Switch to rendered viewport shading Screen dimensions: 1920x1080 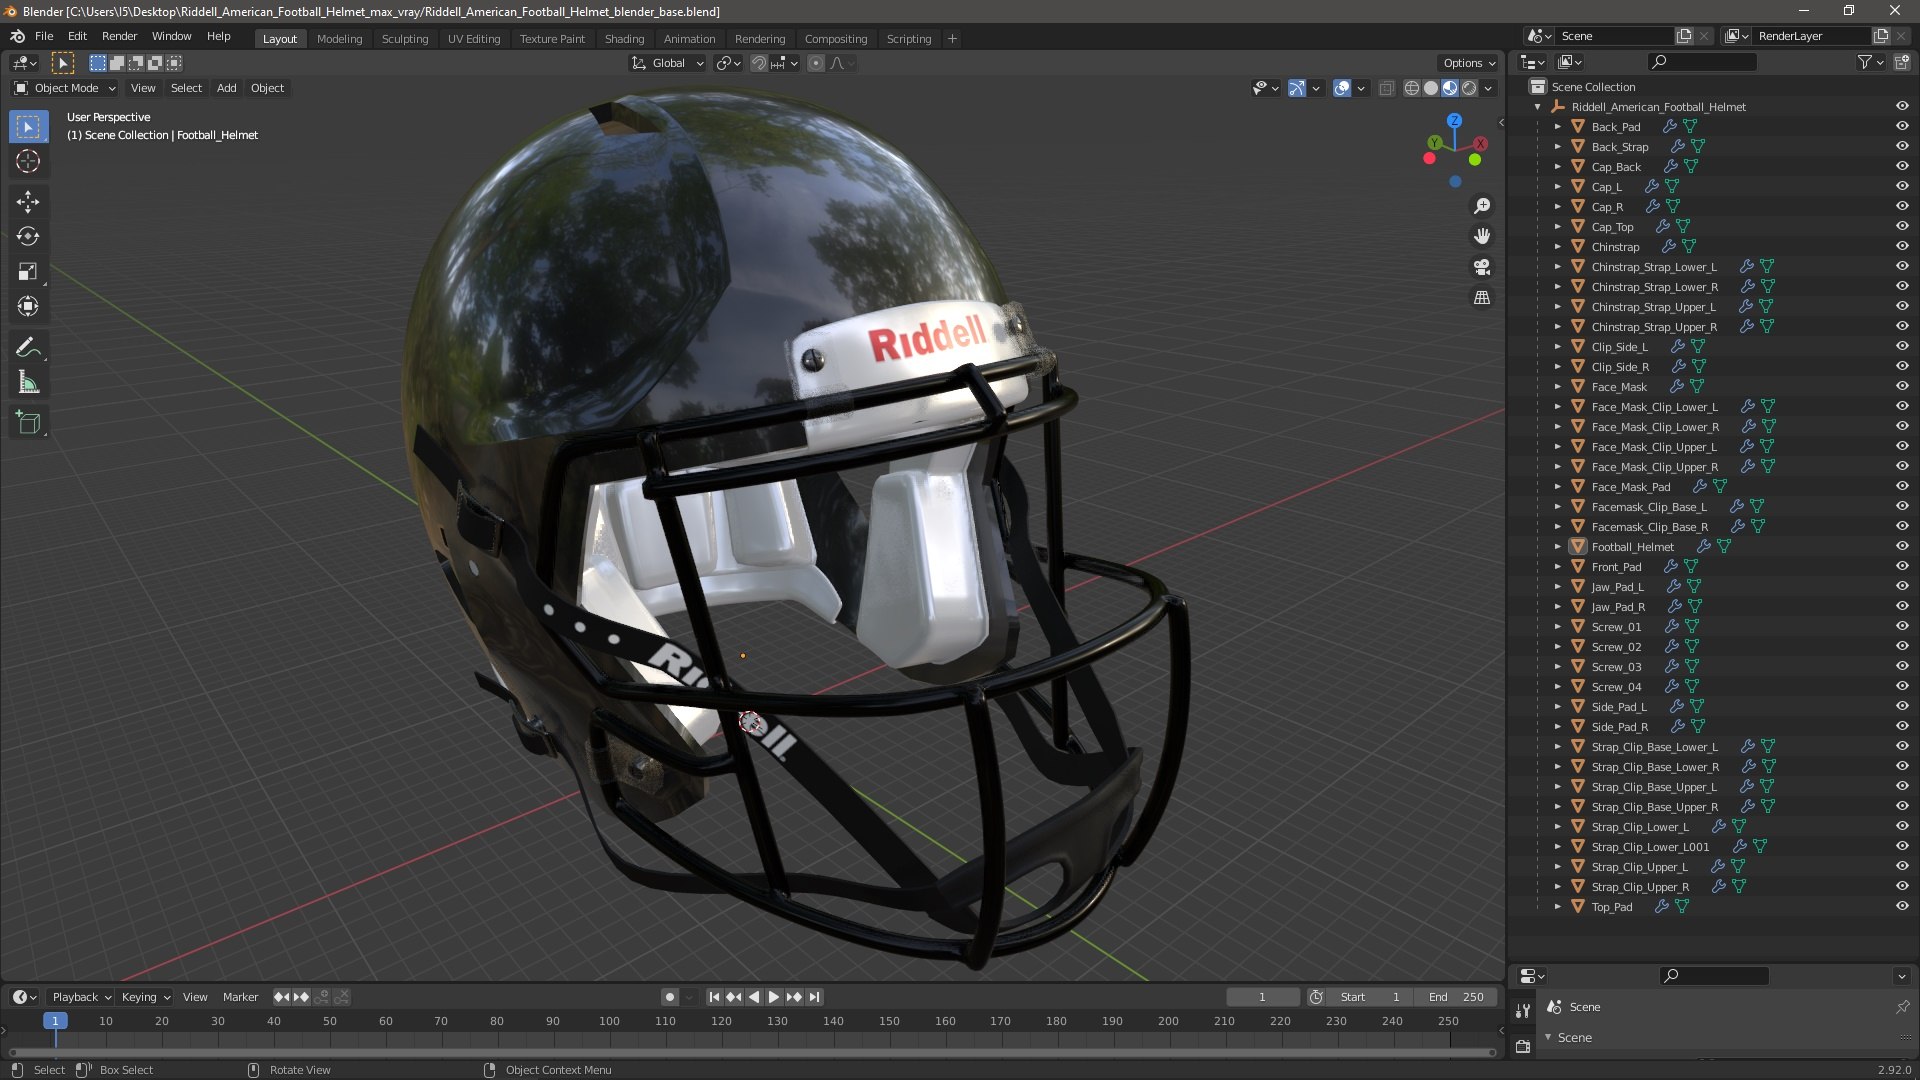(x=1469, y=88)
